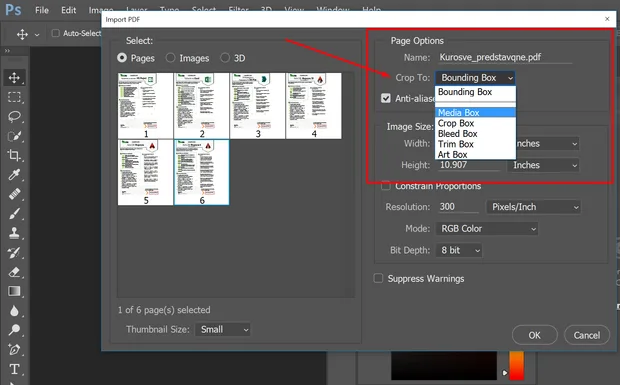
Task: Choose the Clone Stamp tool
Action: coord(14,233)
